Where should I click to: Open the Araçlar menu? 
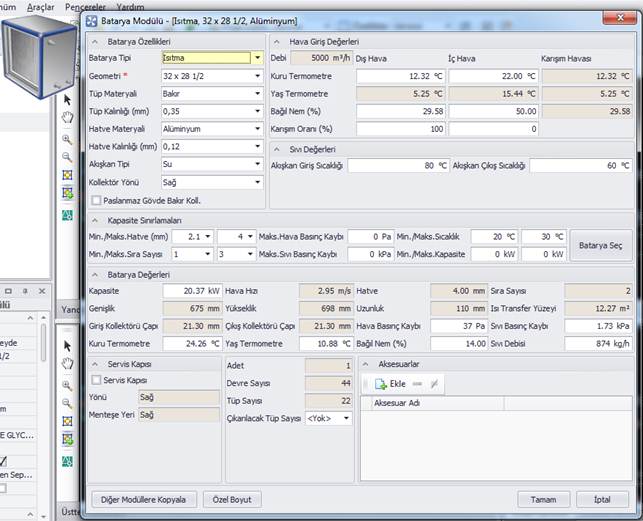[41, 6]
